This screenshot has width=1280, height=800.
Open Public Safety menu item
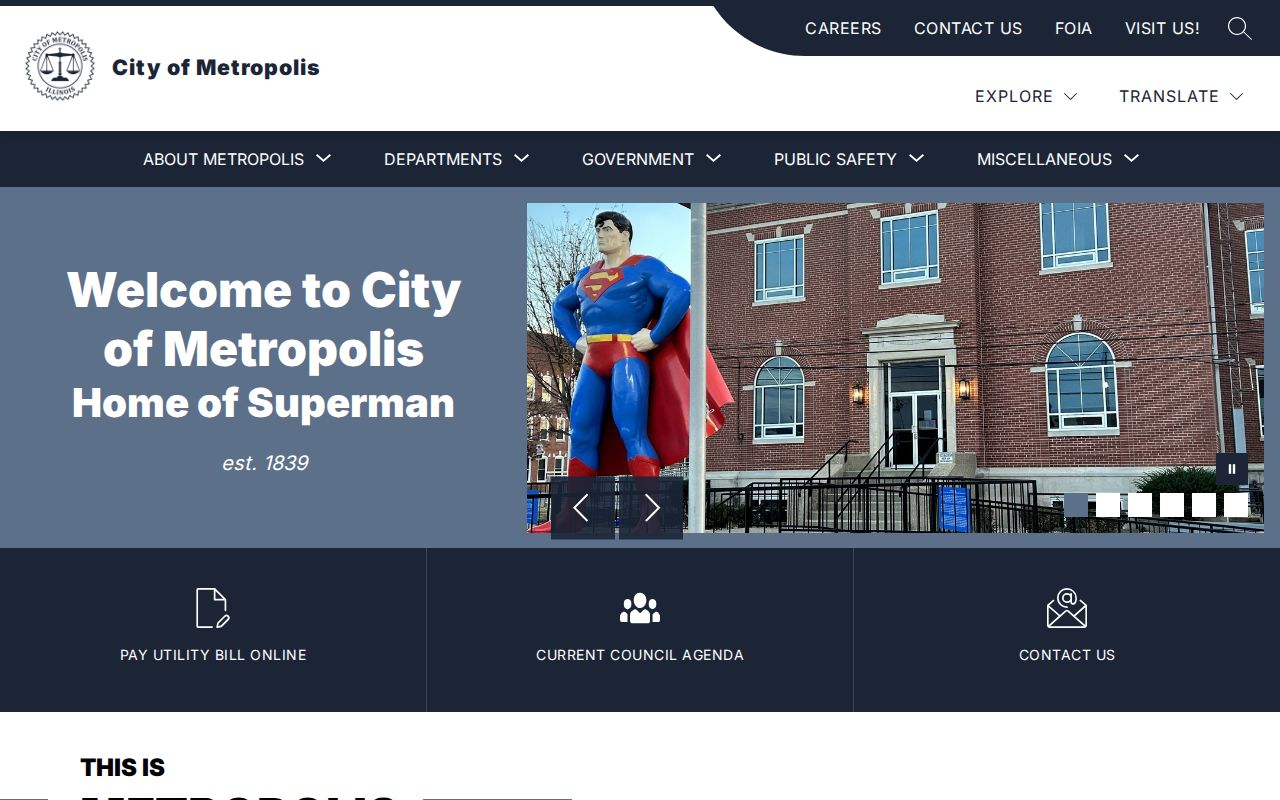coord(835,159)
